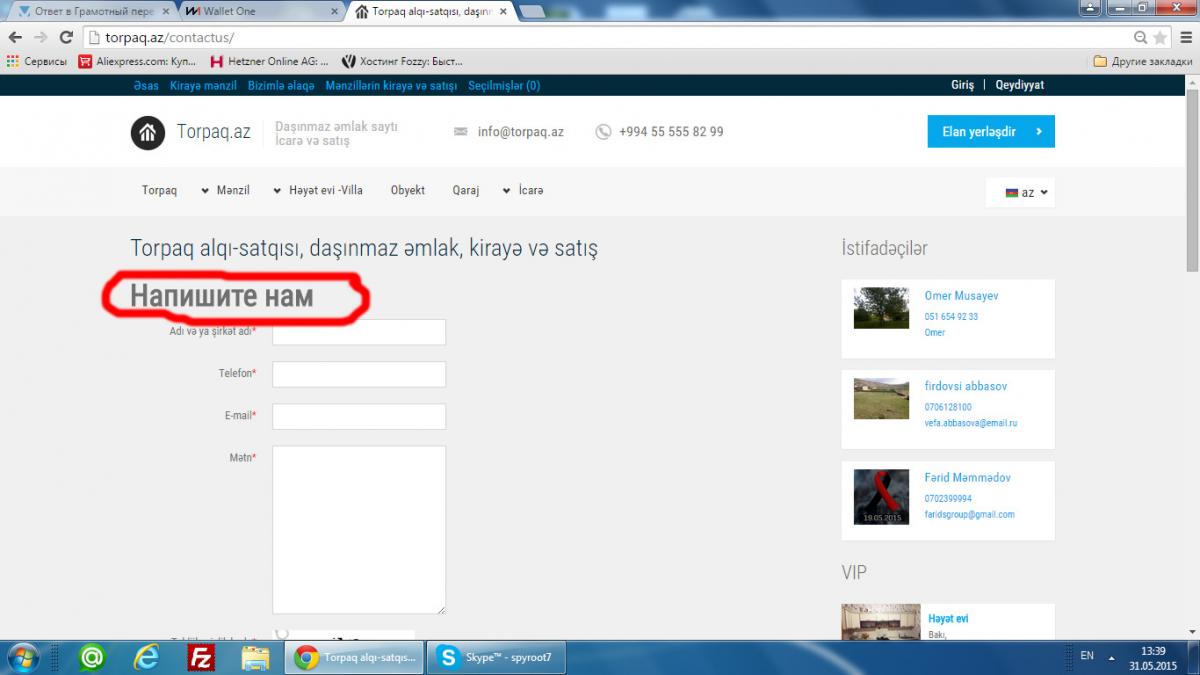1200x675 pixels.
Task: Open the Chrome menu hamburger icon
Action: tap(1183, 37)
